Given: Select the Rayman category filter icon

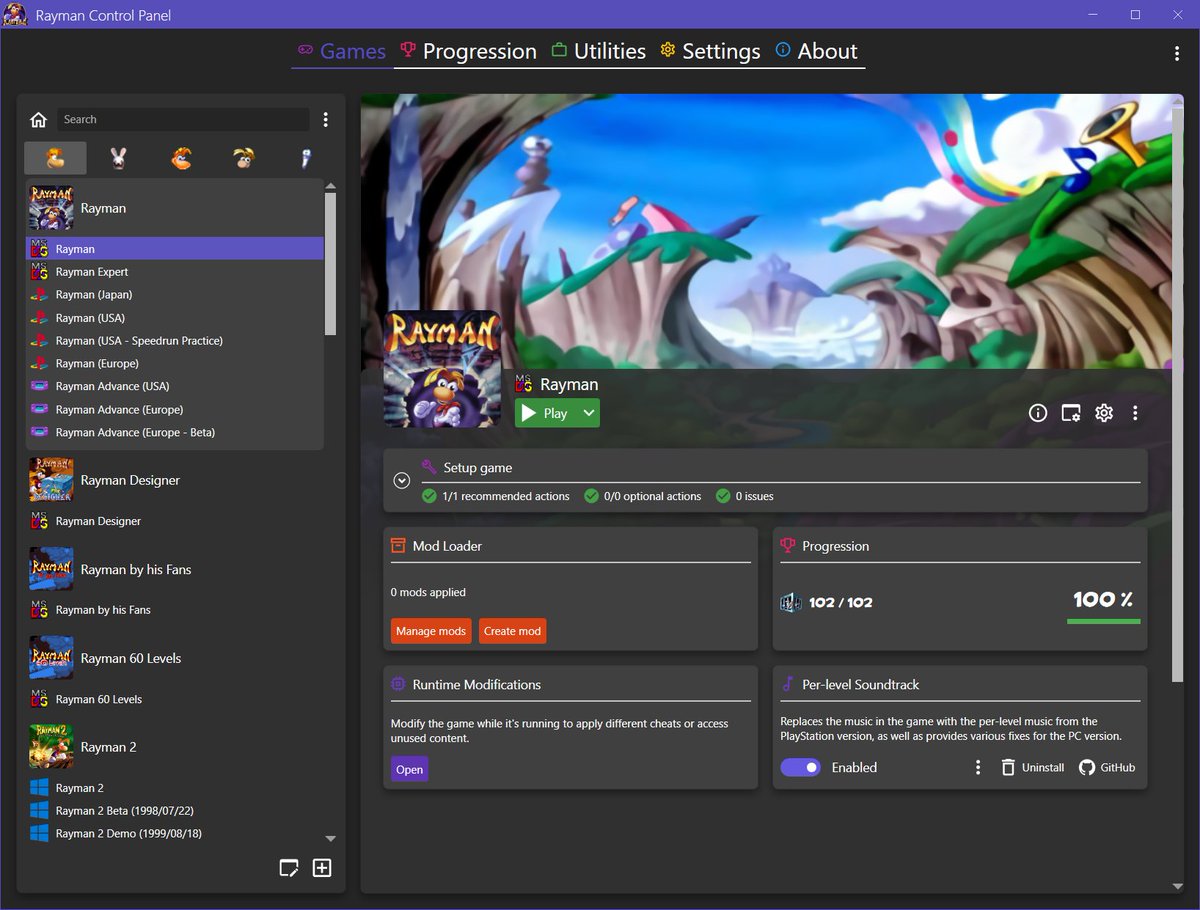Looking at the screenshot, I should click(56, 158).
